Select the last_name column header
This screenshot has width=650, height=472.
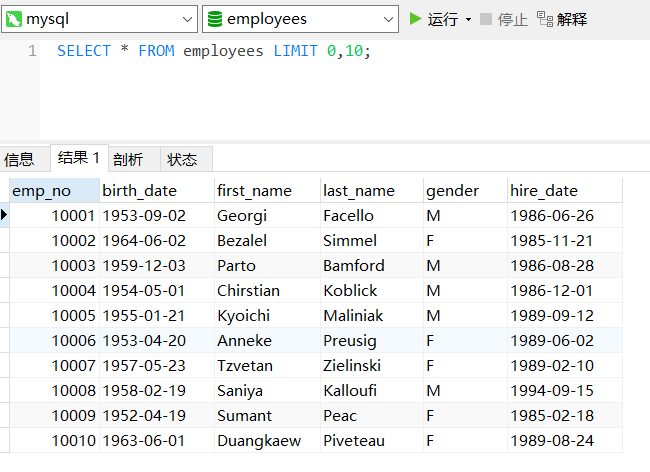click(372, 191)
